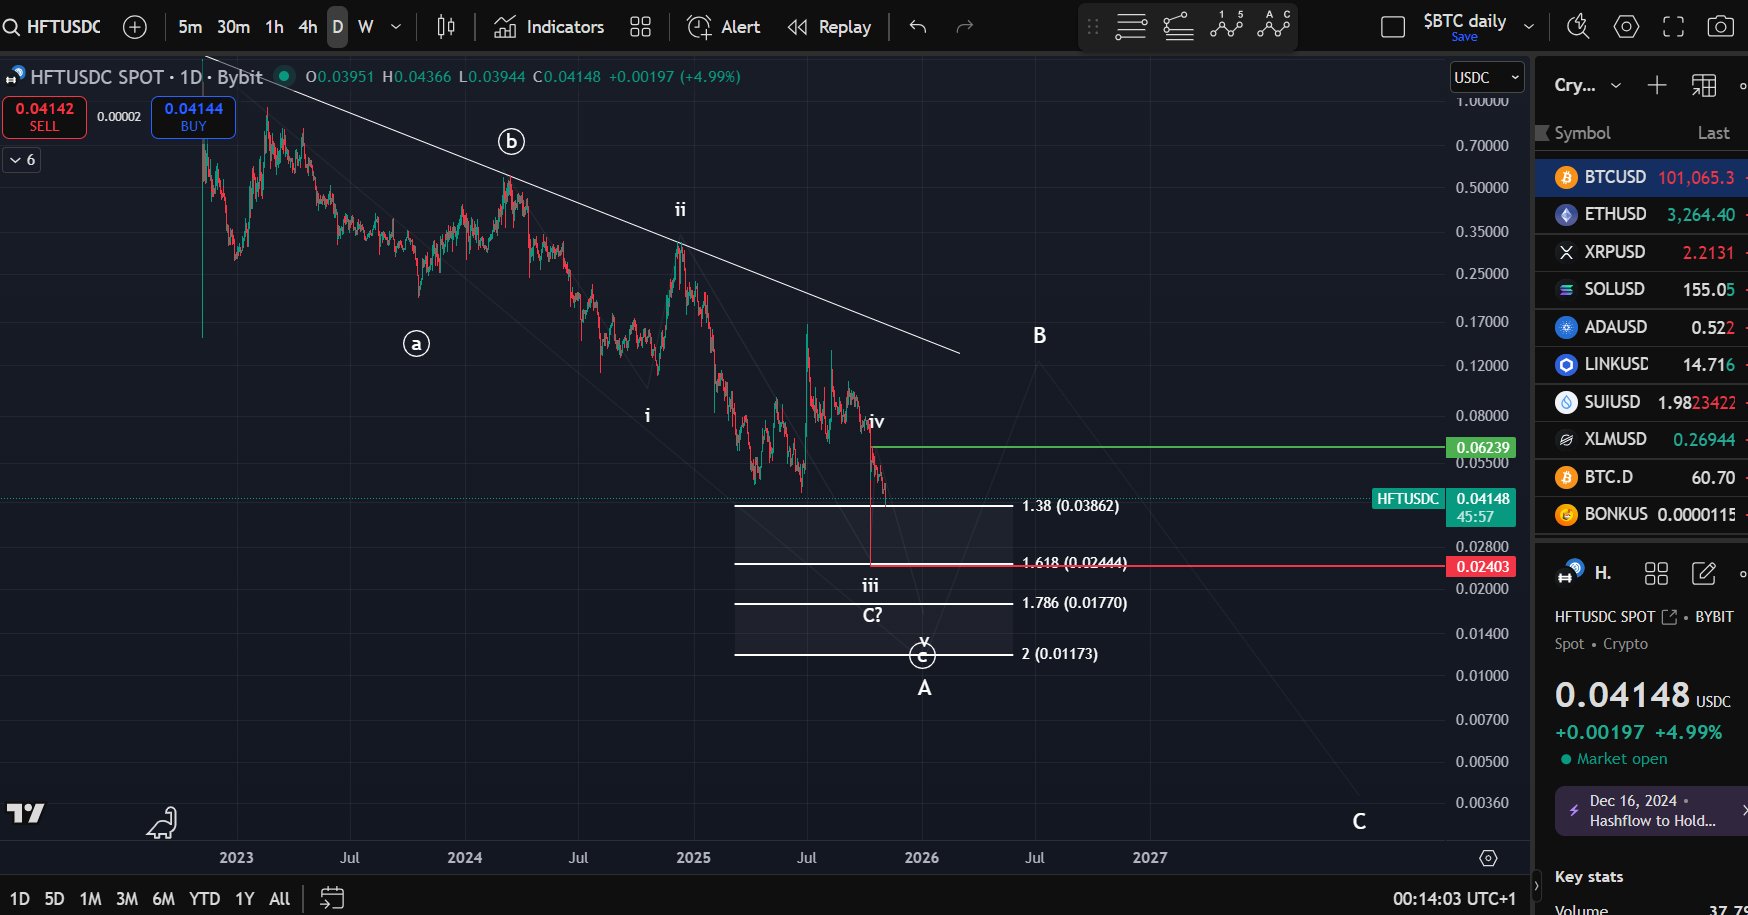Switch to the 1h timeframe
The height and width of the screenshot is (915, 1748).
tap(275, 27)
